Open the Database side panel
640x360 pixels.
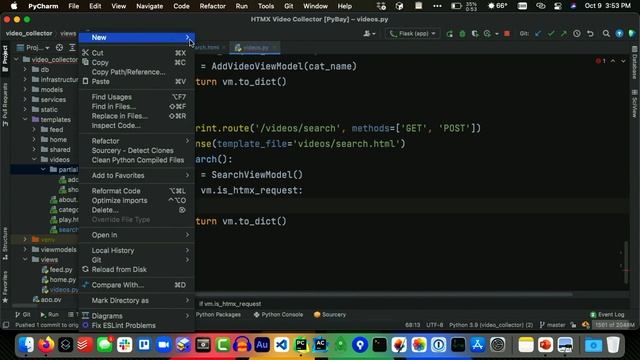point(635,63)
